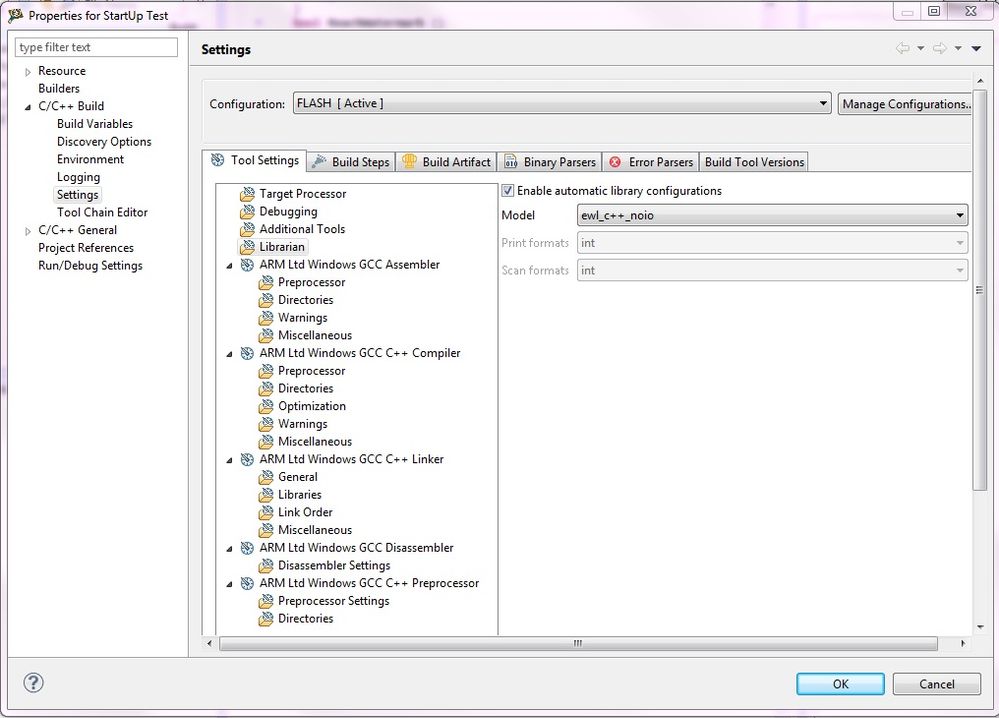Click the Libraries folder icon
999x718 pixels.
point(266,494)
